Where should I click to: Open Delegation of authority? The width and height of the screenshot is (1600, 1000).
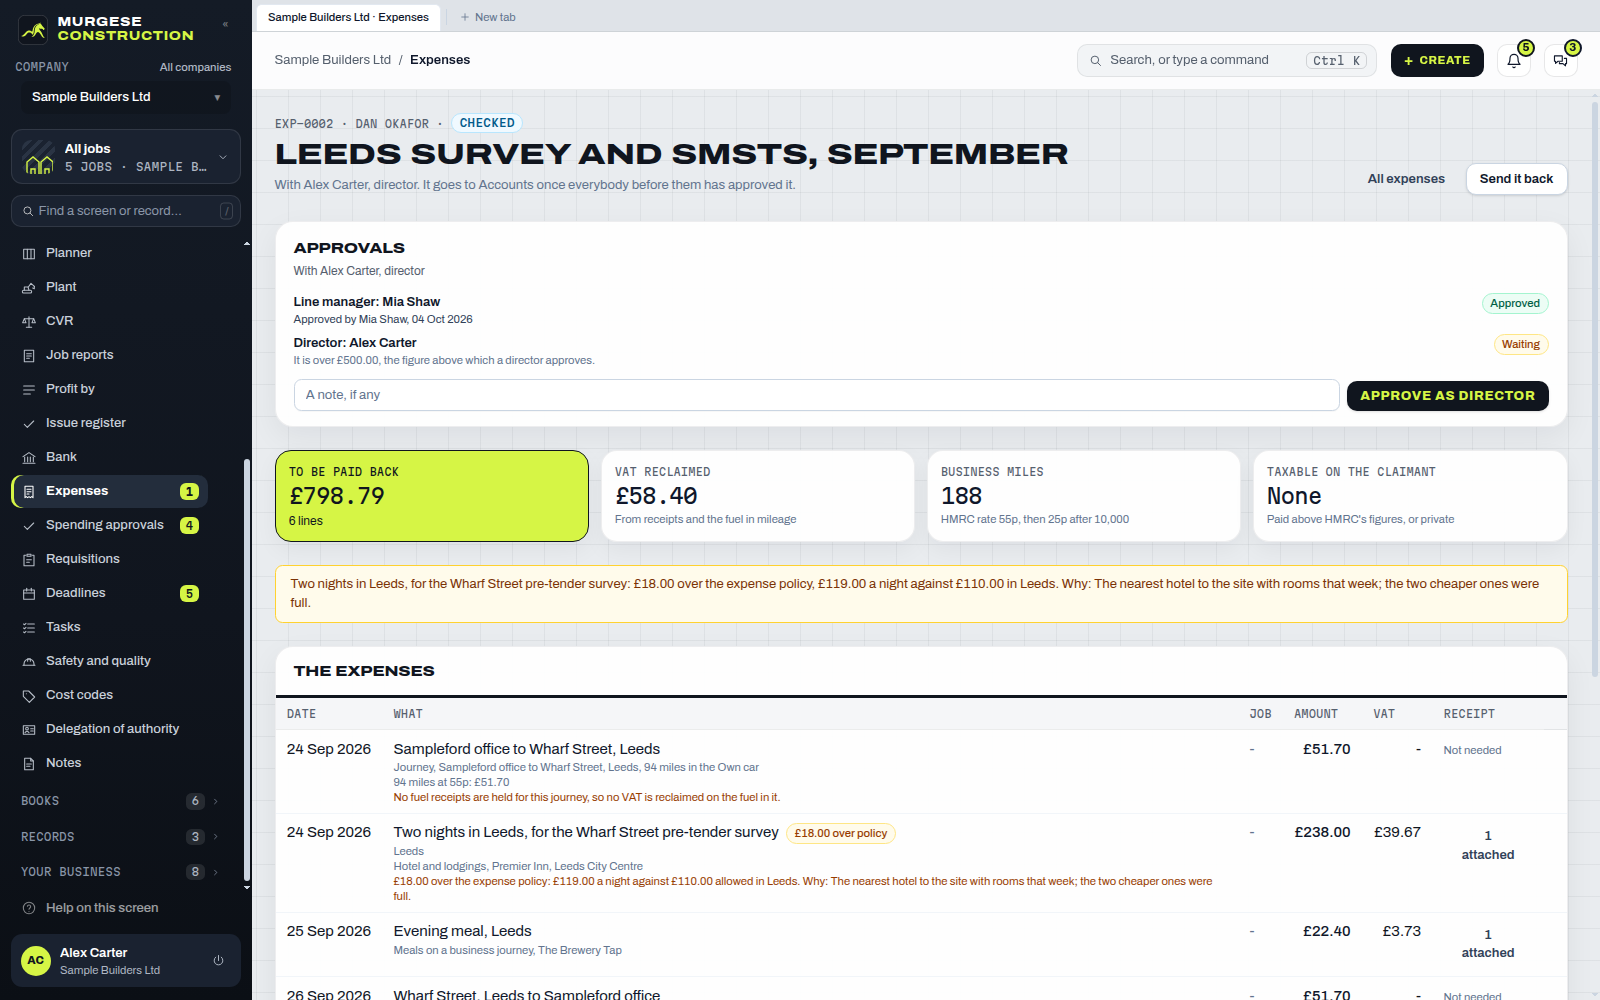(110, 729)
